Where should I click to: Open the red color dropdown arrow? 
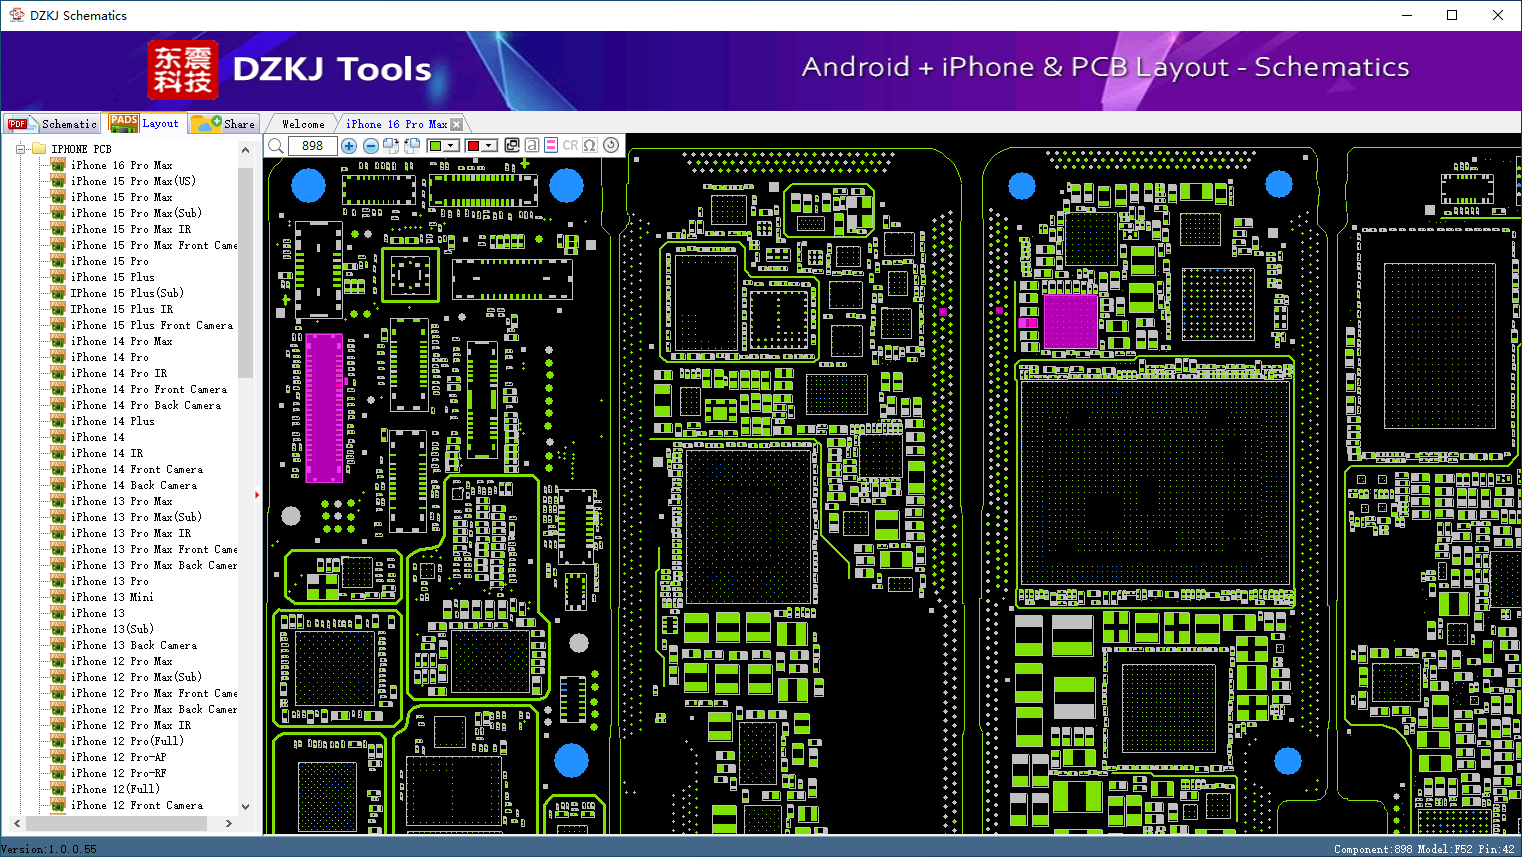tap(490, 146)
